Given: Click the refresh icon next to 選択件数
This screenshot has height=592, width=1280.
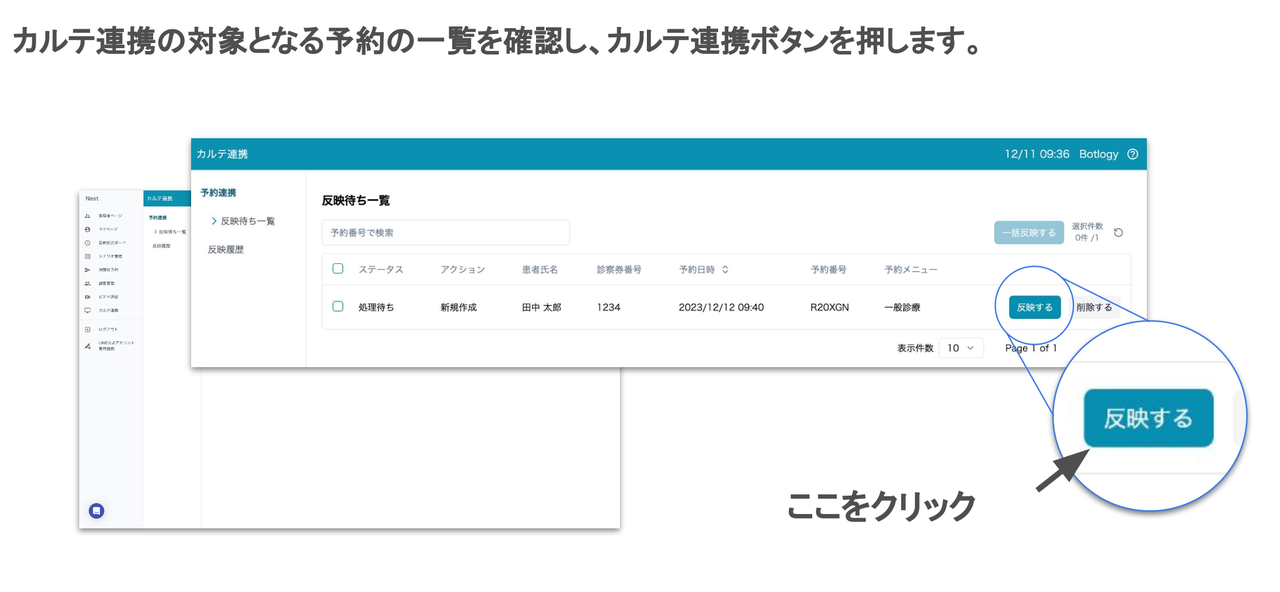Looking at the screenshot, I should tap(1118, 233).
